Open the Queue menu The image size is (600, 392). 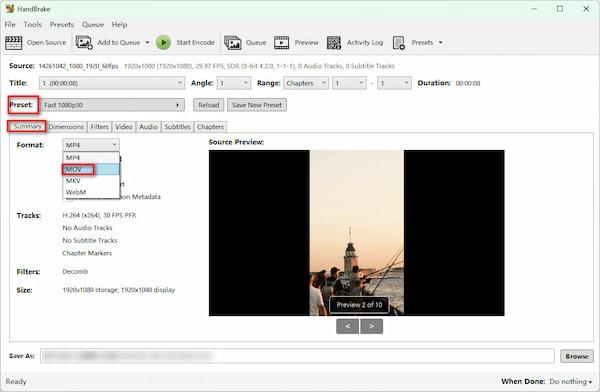point(93,24)
